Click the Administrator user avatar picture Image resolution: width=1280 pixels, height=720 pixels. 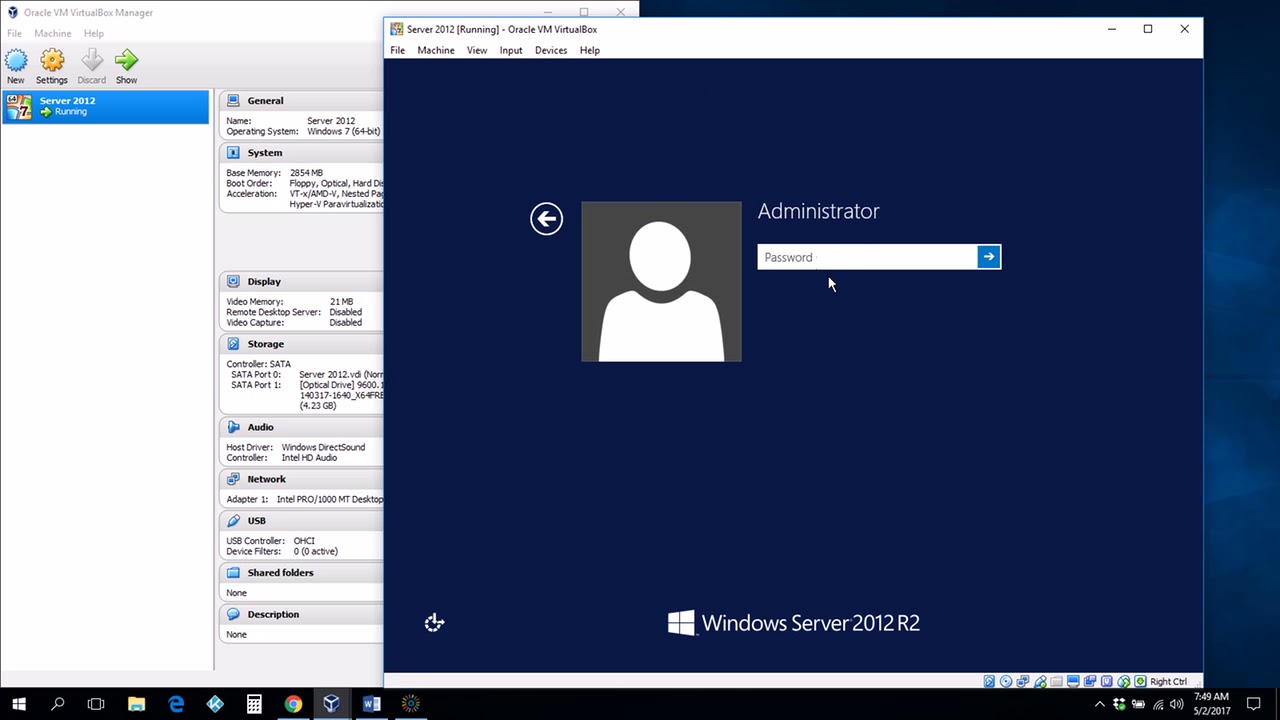click(661, 281)
